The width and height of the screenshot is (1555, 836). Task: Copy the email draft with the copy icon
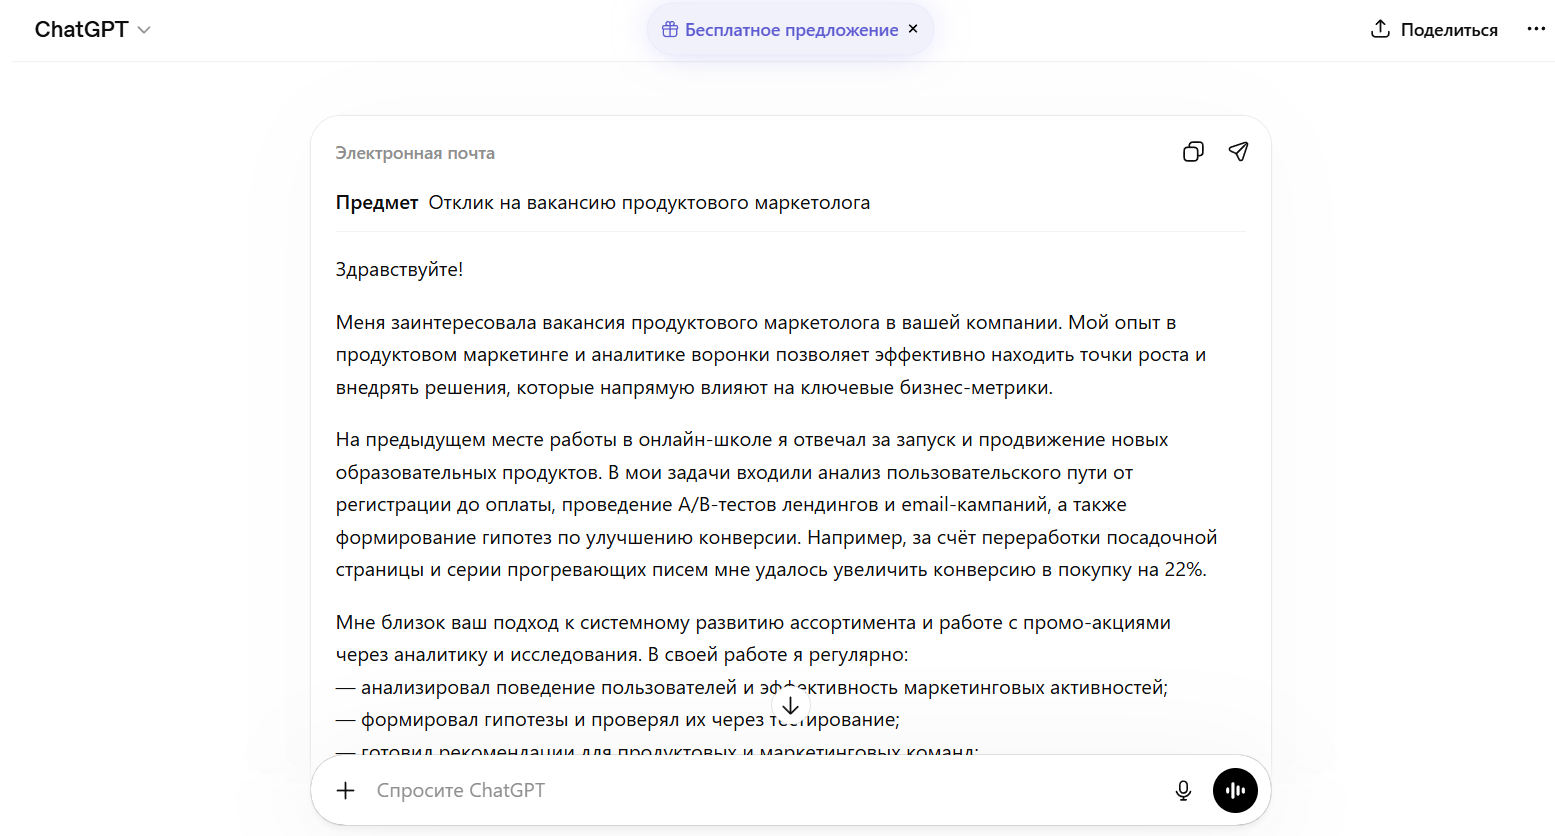pyautogui.click(x=1193, y=152)
